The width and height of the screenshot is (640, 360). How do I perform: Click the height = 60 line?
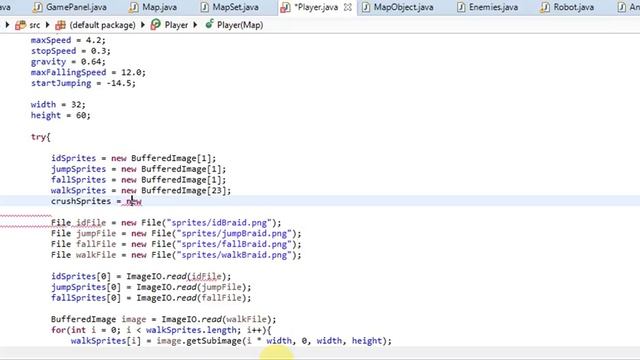(x=60, y=116)
